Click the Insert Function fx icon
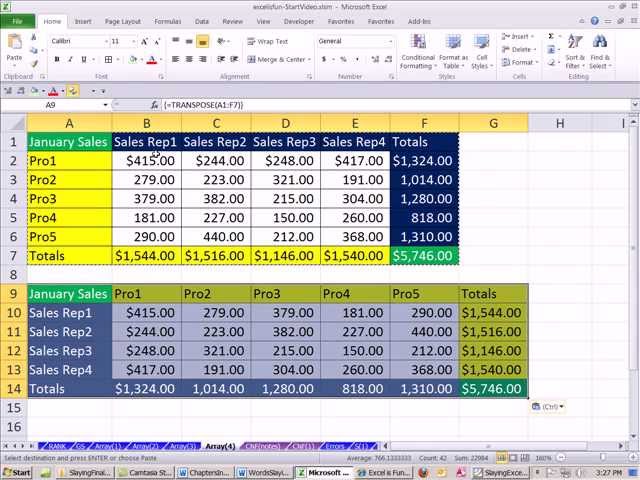This screenshot has height=480, width=640. [x=154, y=105]
